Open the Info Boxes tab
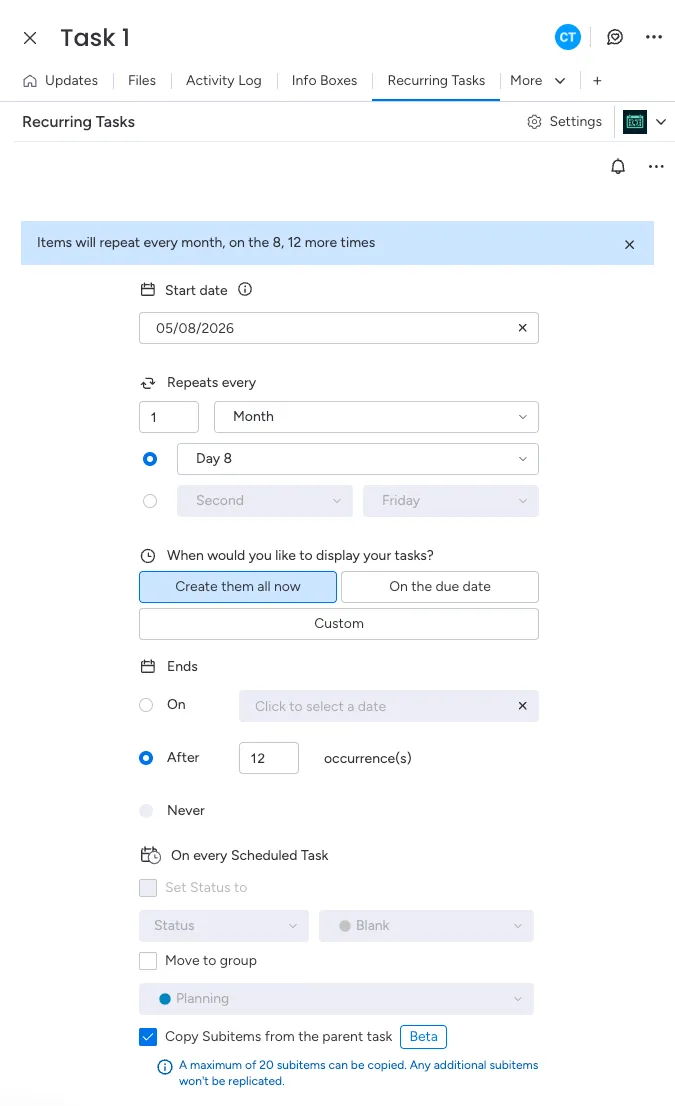This screenshot has width=675, height=1106. tap(324, 81)
